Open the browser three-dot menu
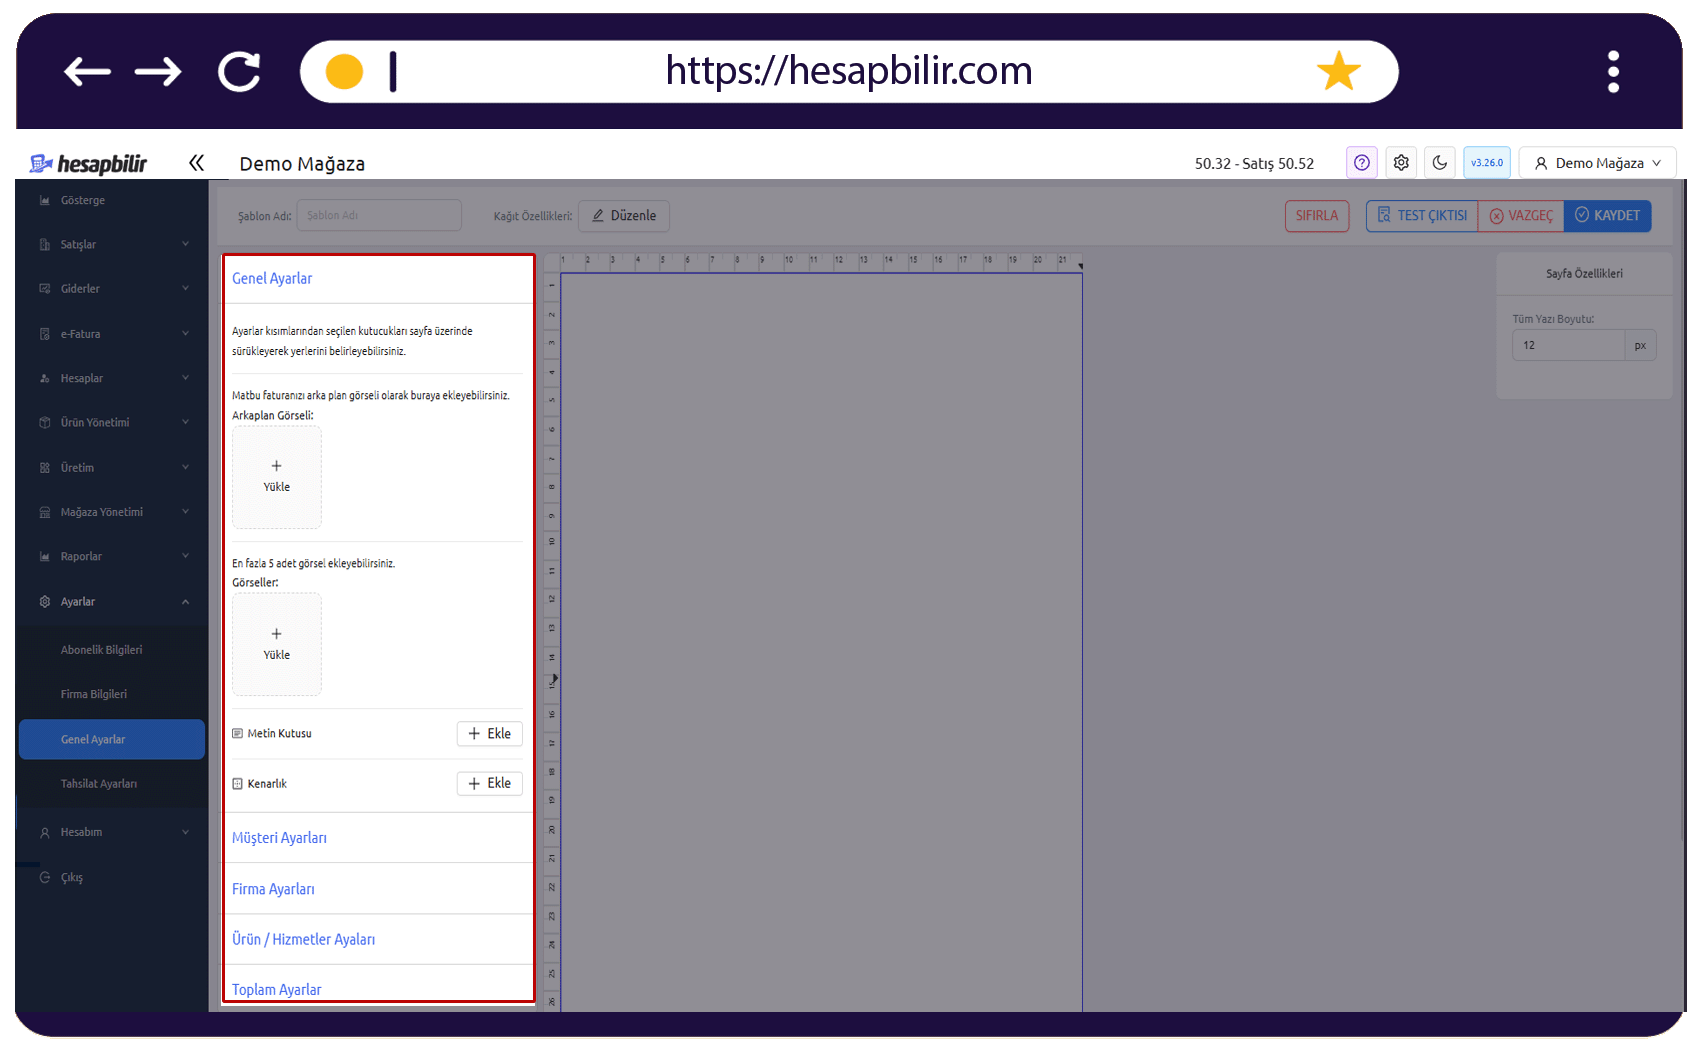The image size is (1700, 1050). click(1613, 71)
